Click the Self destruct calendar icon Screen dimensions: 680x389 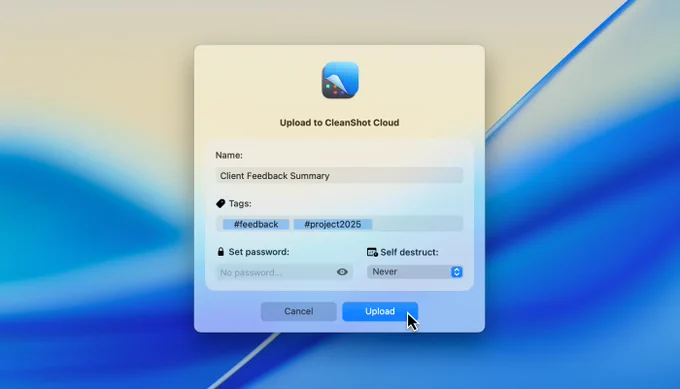click(372, 252)
